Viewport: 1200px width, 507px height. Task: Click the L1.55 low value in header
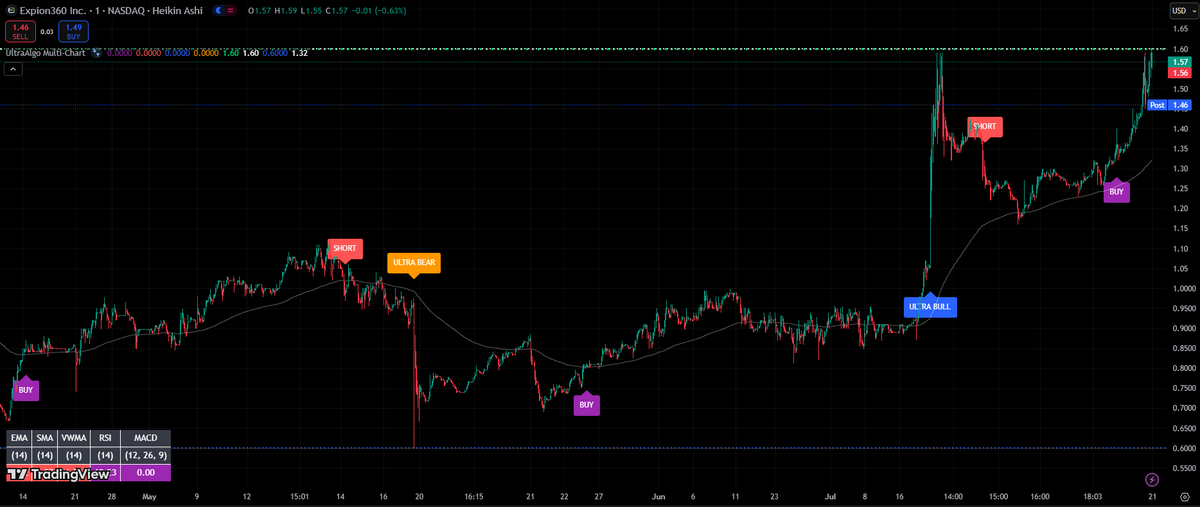pos(311,10)
